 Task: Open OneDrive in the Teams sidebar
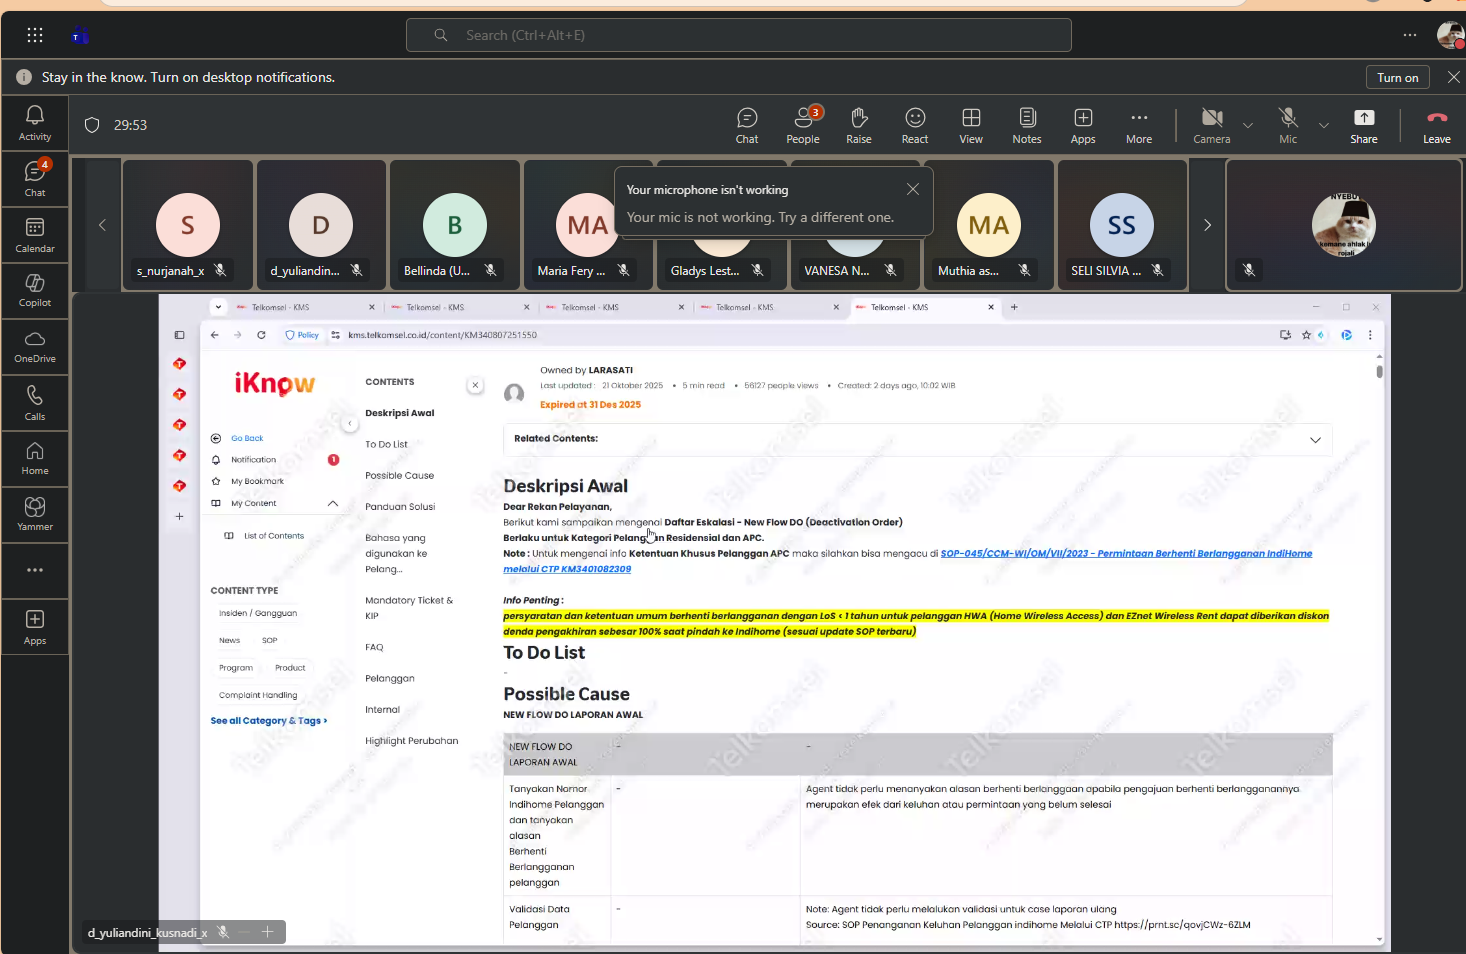click(x=35, y=346)
